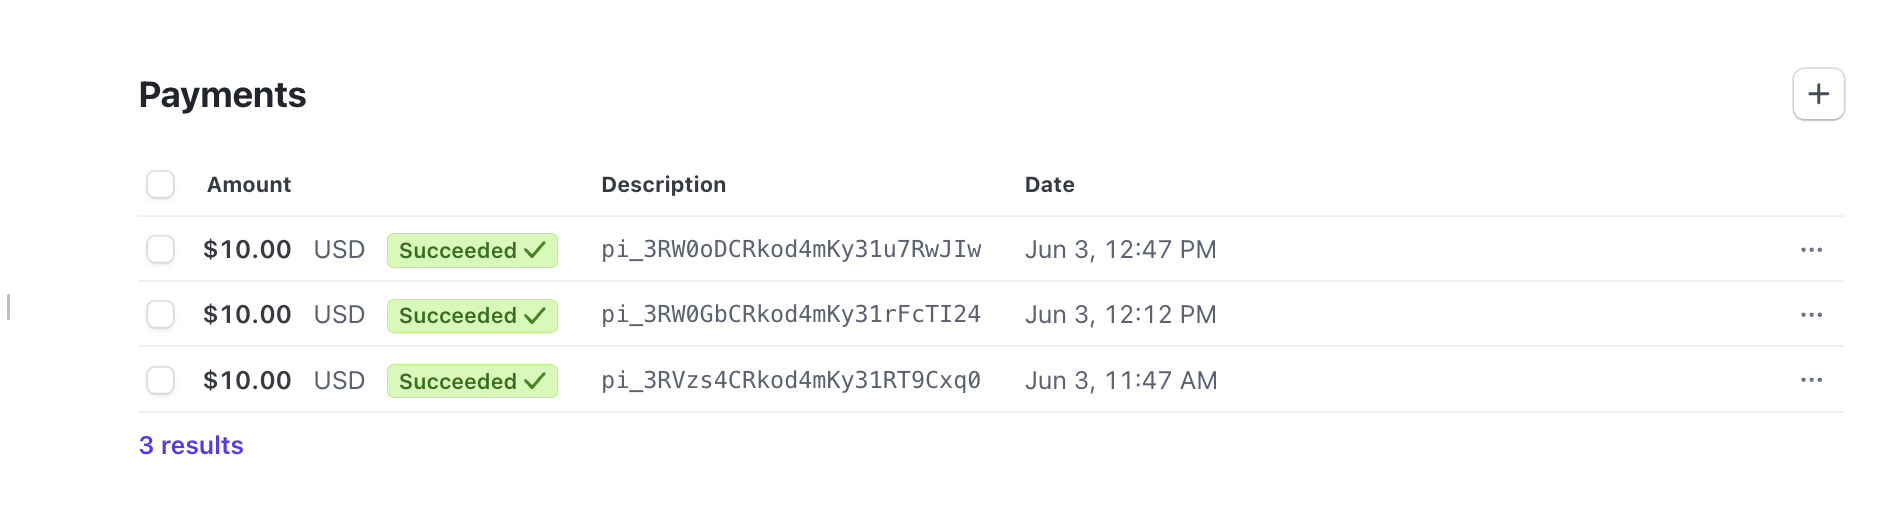Click the Succeeded badge on second payment
Viewport: 1898px width, 512px height.
472,316
